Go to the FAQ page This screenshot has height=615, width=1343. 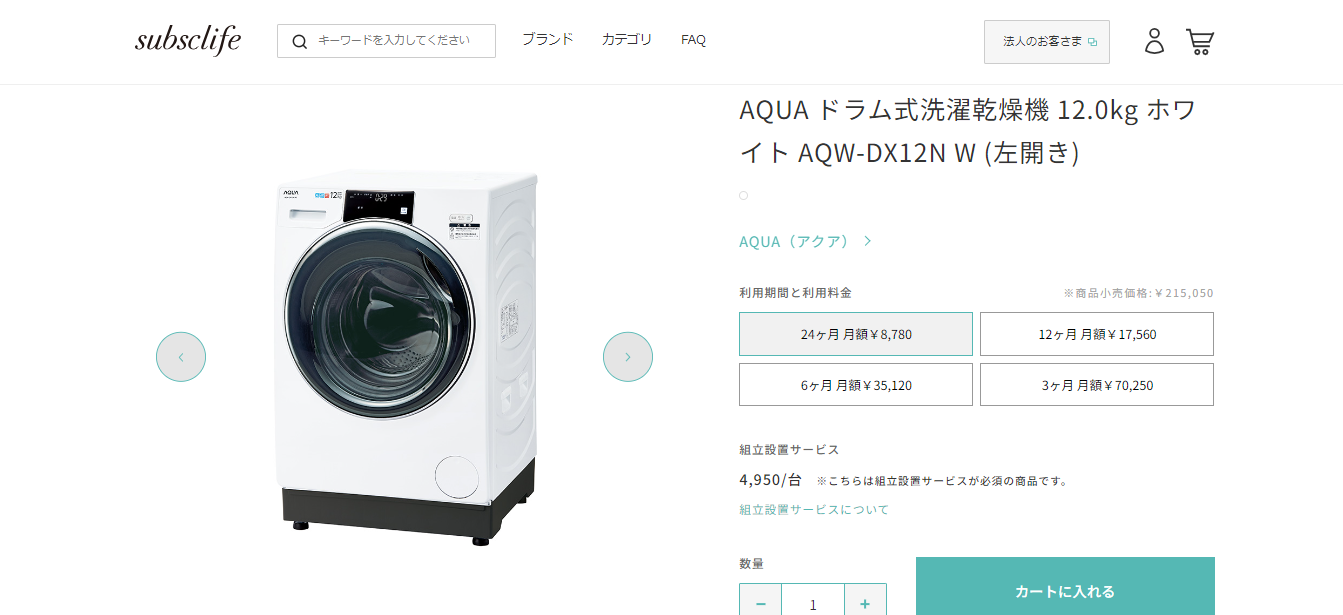(x=693, y=40)
